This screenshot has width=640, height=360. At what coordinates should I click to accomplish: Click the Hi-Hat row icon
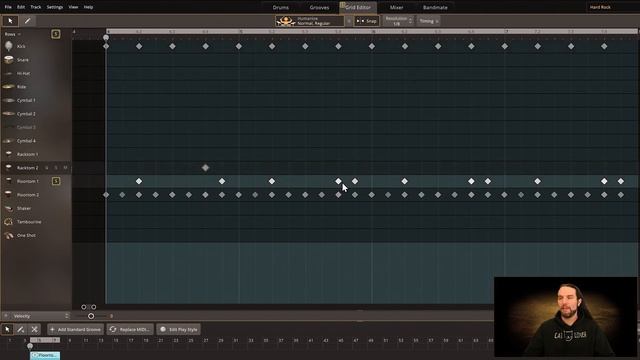pyautogui.click(x=9, y=73)
